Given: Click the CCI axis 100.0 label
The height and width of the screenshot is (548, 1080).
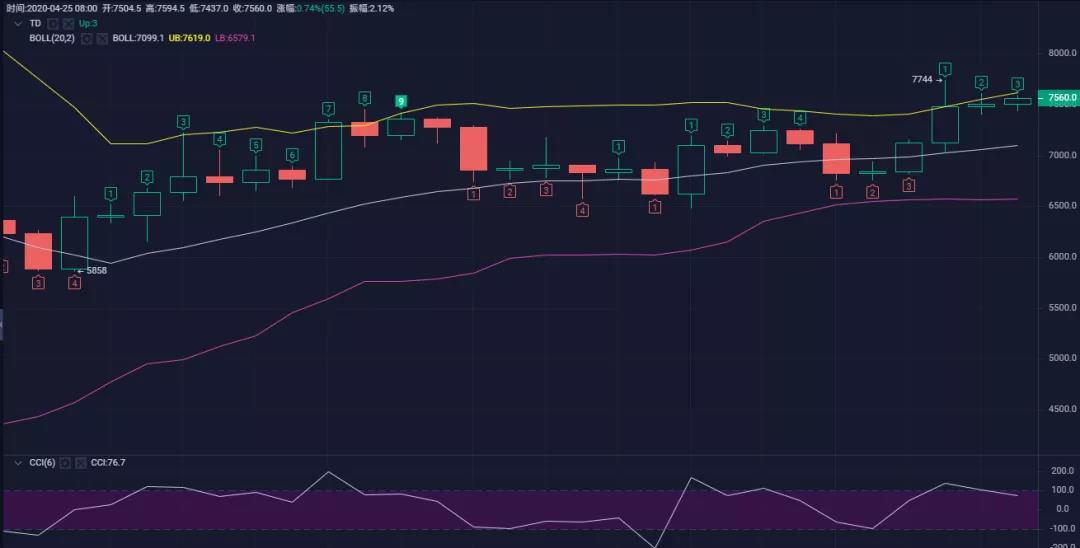Looking at the screenshot, I should 1063,490.
